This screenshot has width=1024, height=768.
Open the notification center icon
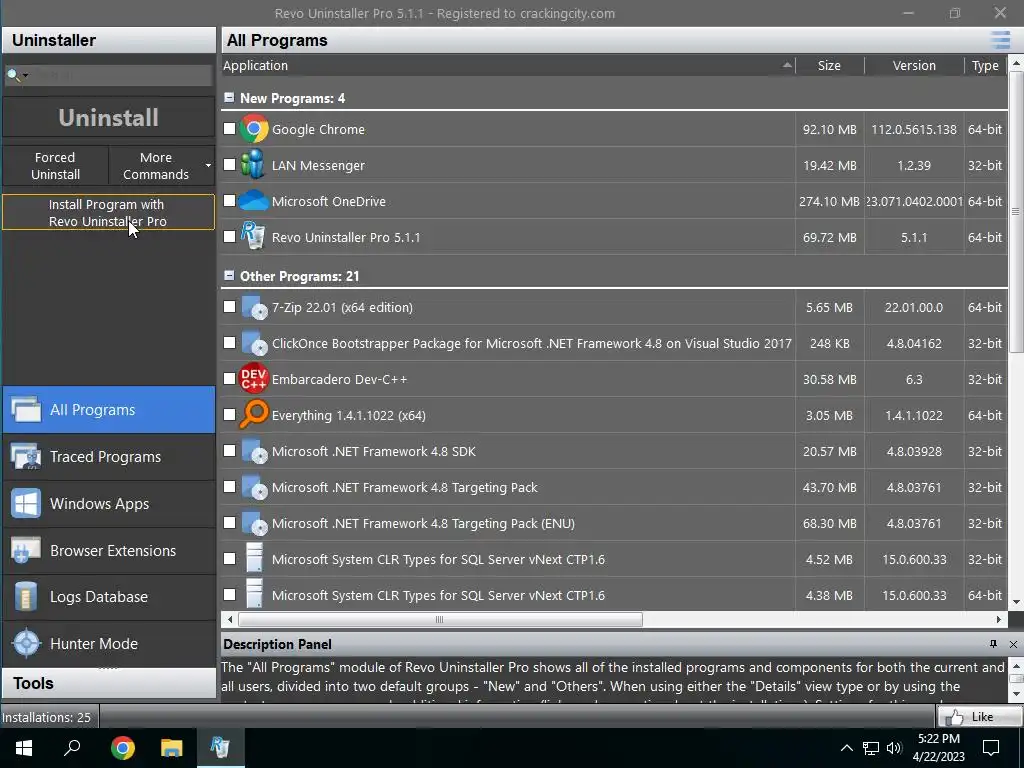(991, 748)
